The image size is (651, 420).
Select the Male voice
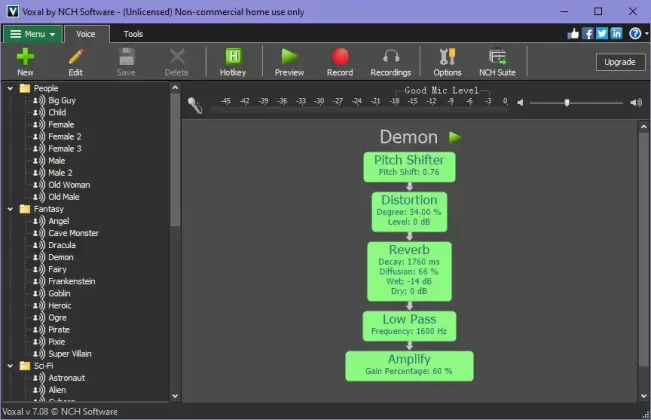[56, 161]
